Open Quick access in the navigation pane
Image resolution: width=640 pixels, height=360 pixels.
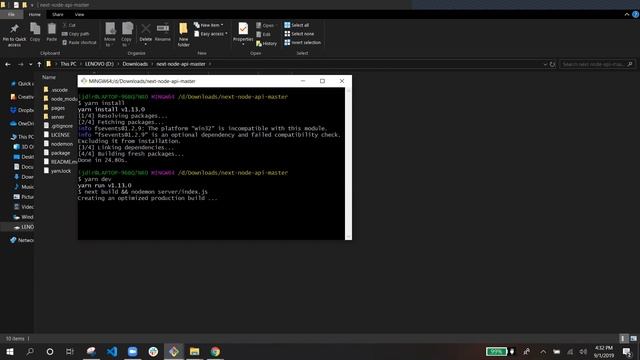[22, 84]
